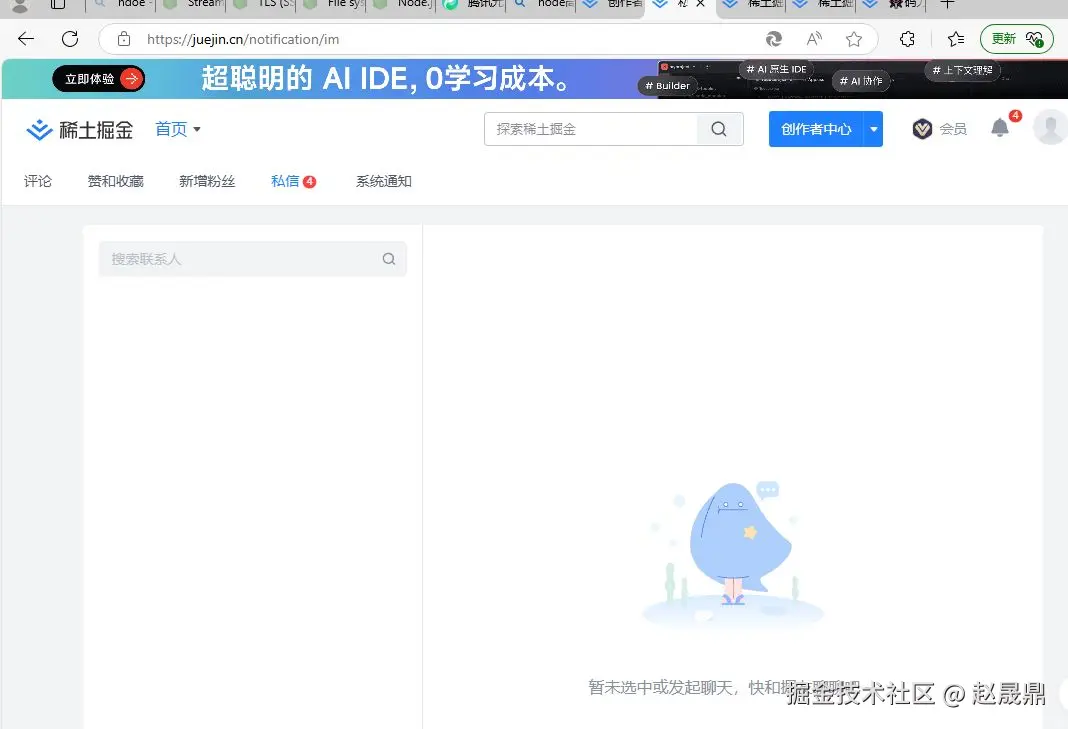Open the profile avatar in the top right

tap(1050, 128)
